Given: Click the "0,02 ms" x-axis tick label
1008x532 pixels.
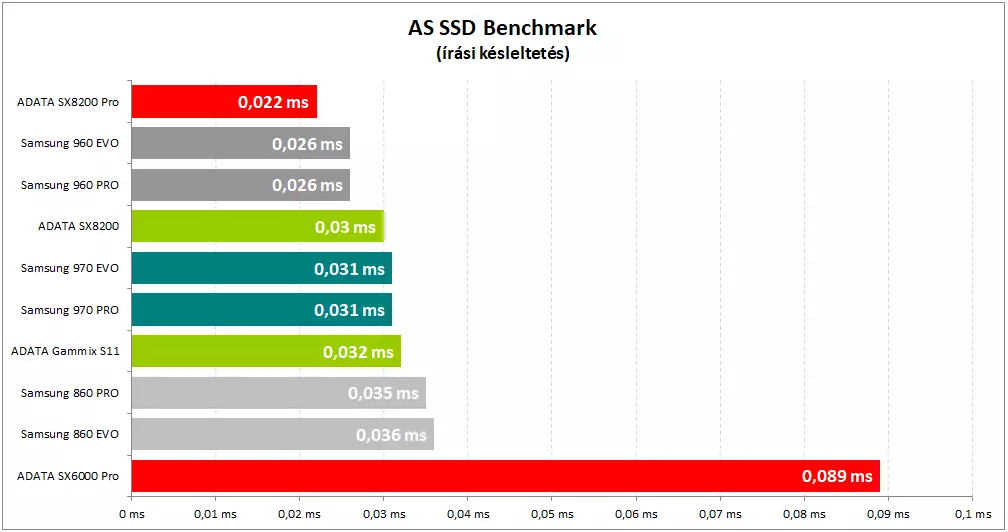Looking at the screenshot, I should [300, 514].
